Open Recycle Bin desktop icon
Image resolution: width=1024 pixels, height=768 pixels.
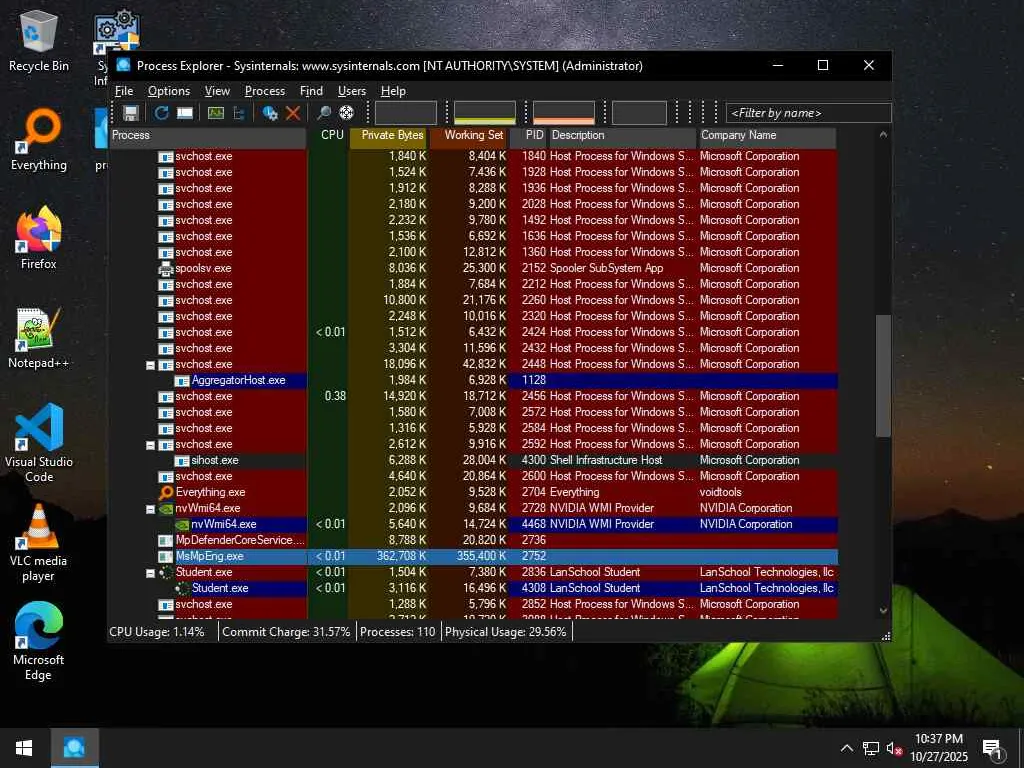[39, 40]
